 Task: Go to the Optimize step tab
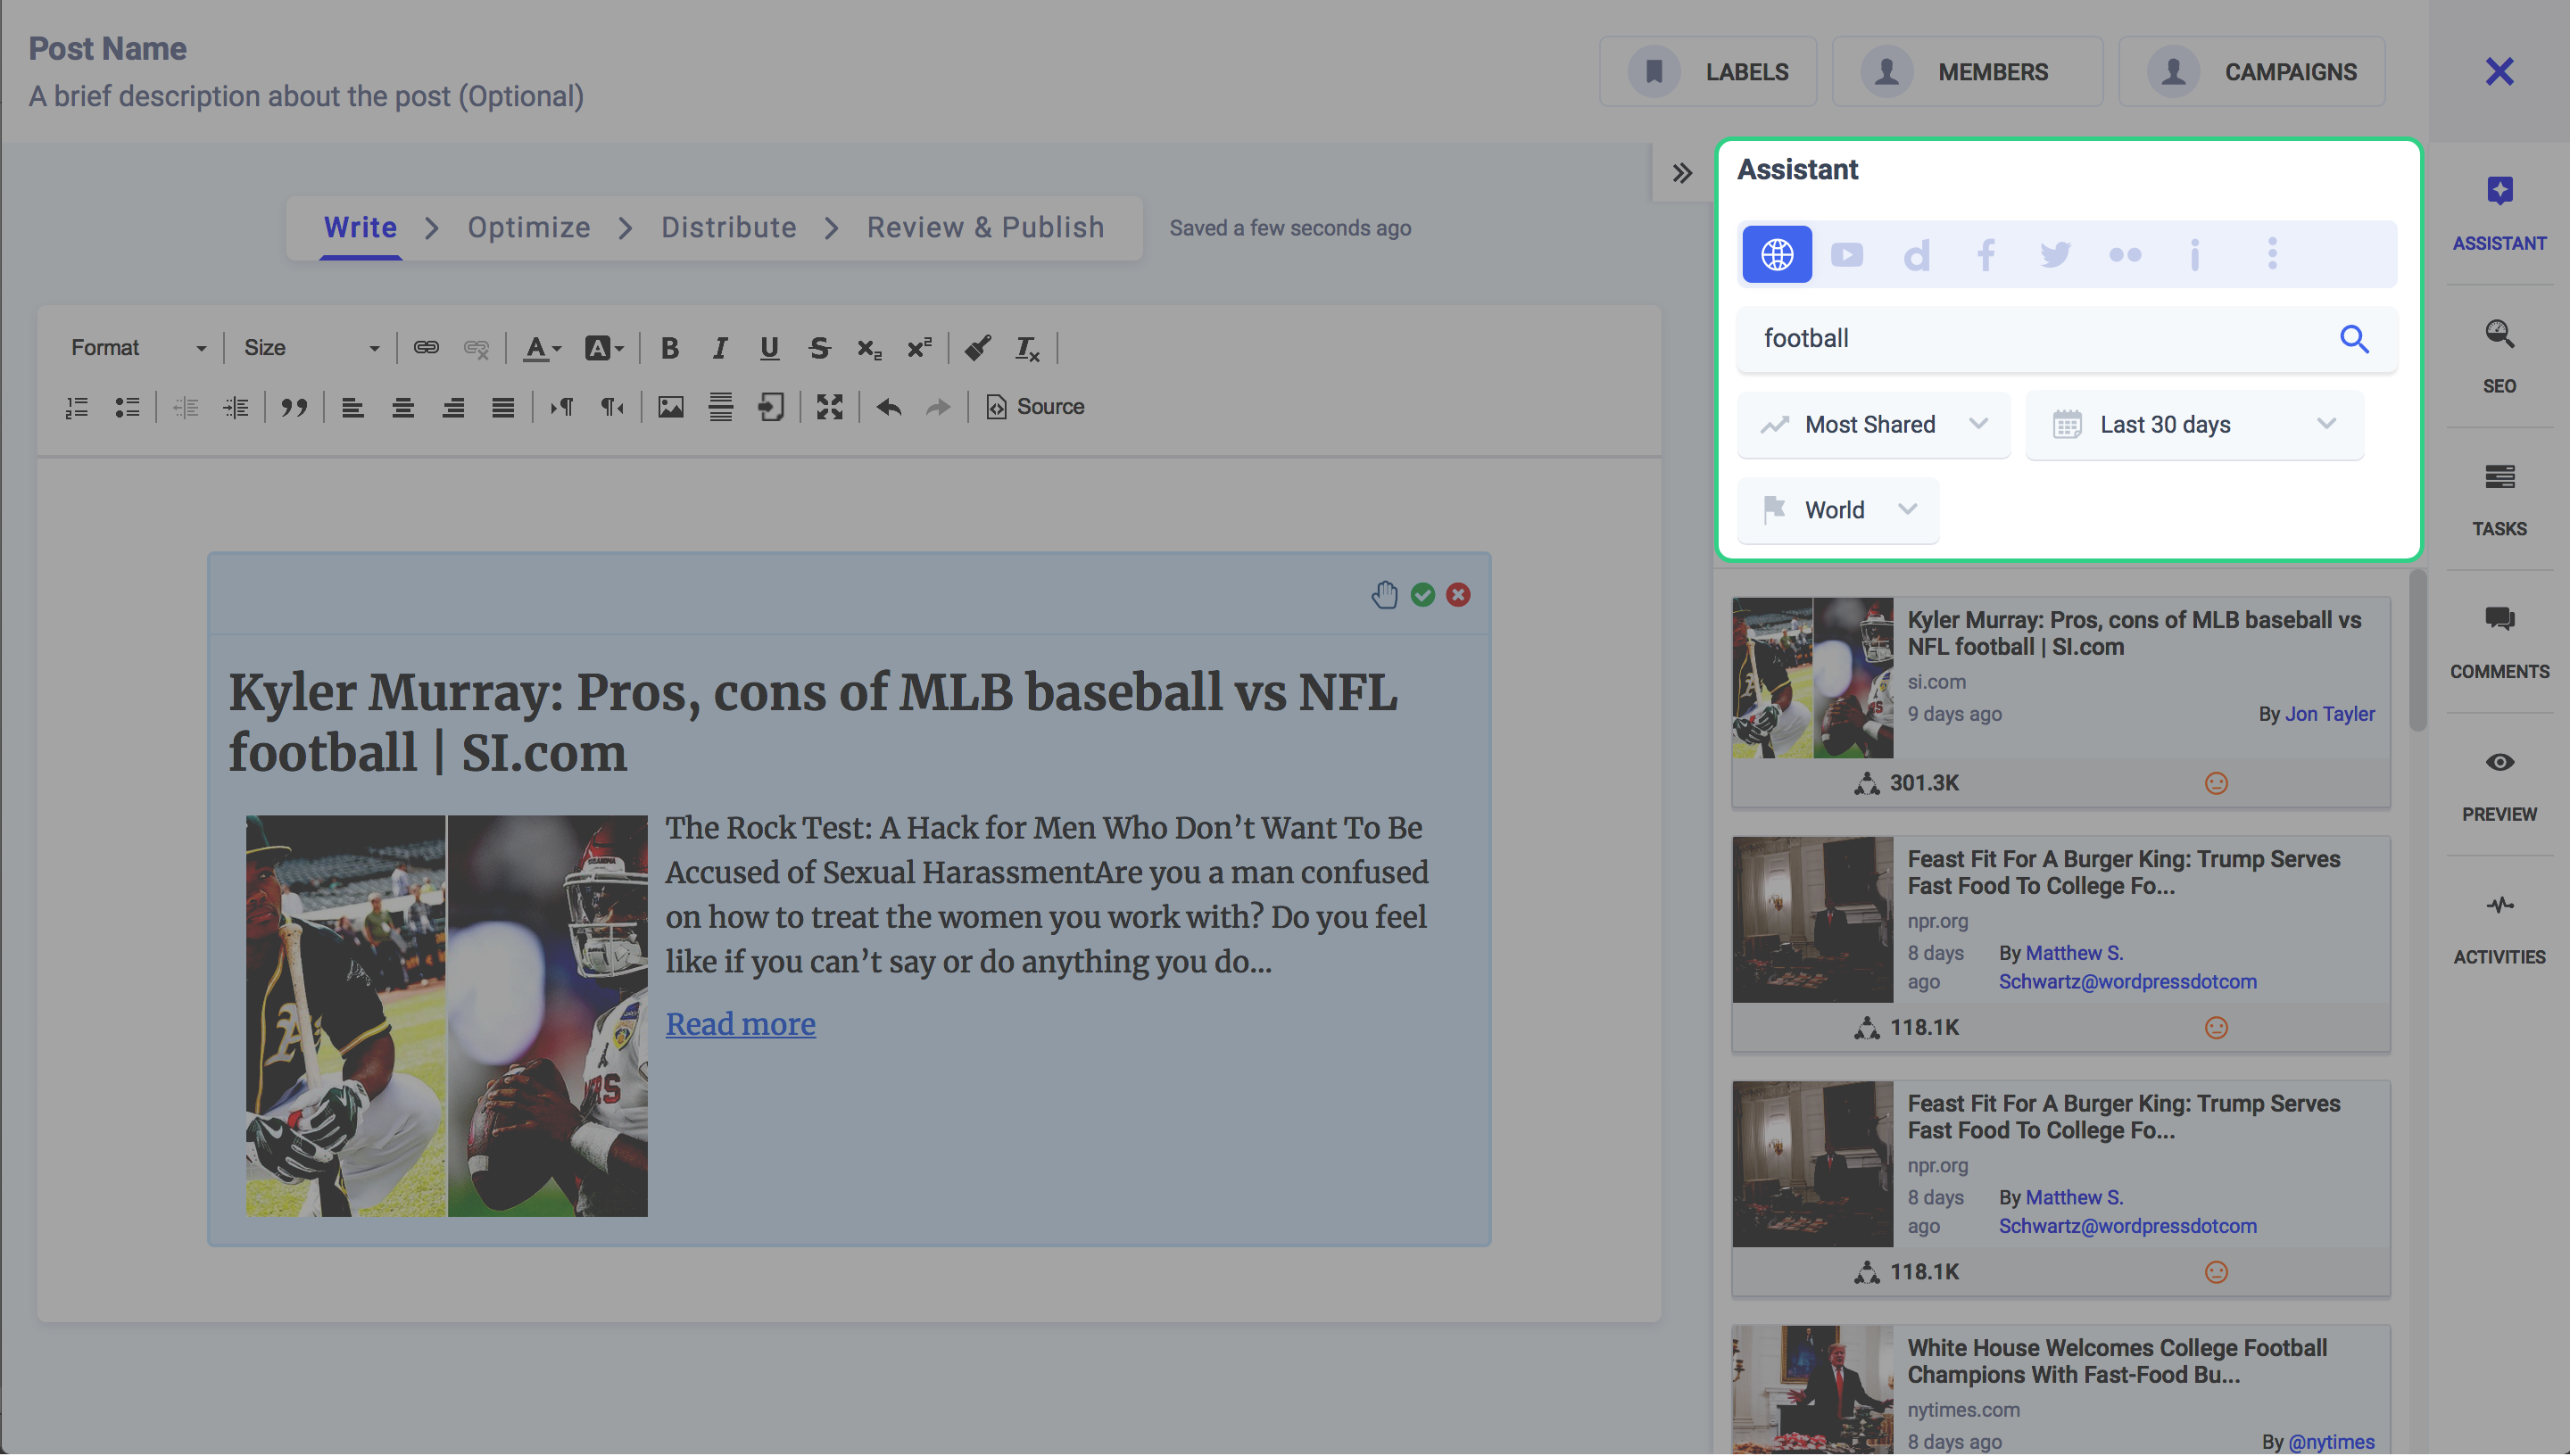[529, 228]
